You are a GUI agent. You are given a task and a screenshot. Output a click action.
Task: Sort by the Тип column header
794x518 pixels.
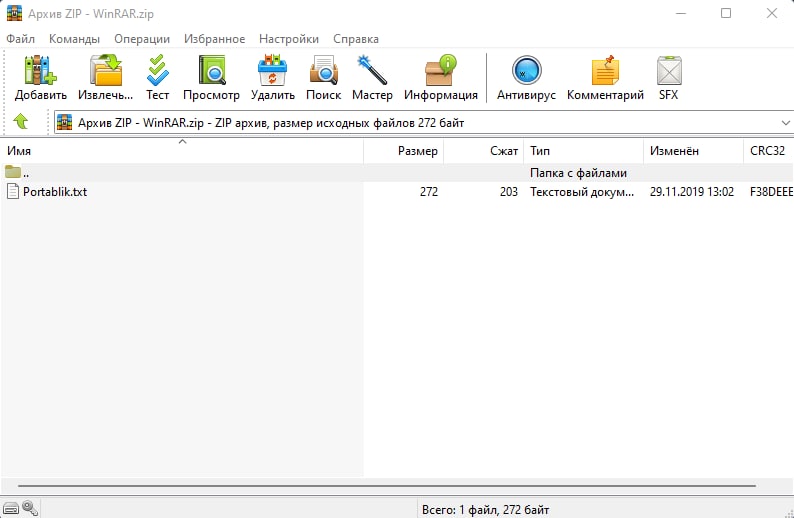coord(583,151)
